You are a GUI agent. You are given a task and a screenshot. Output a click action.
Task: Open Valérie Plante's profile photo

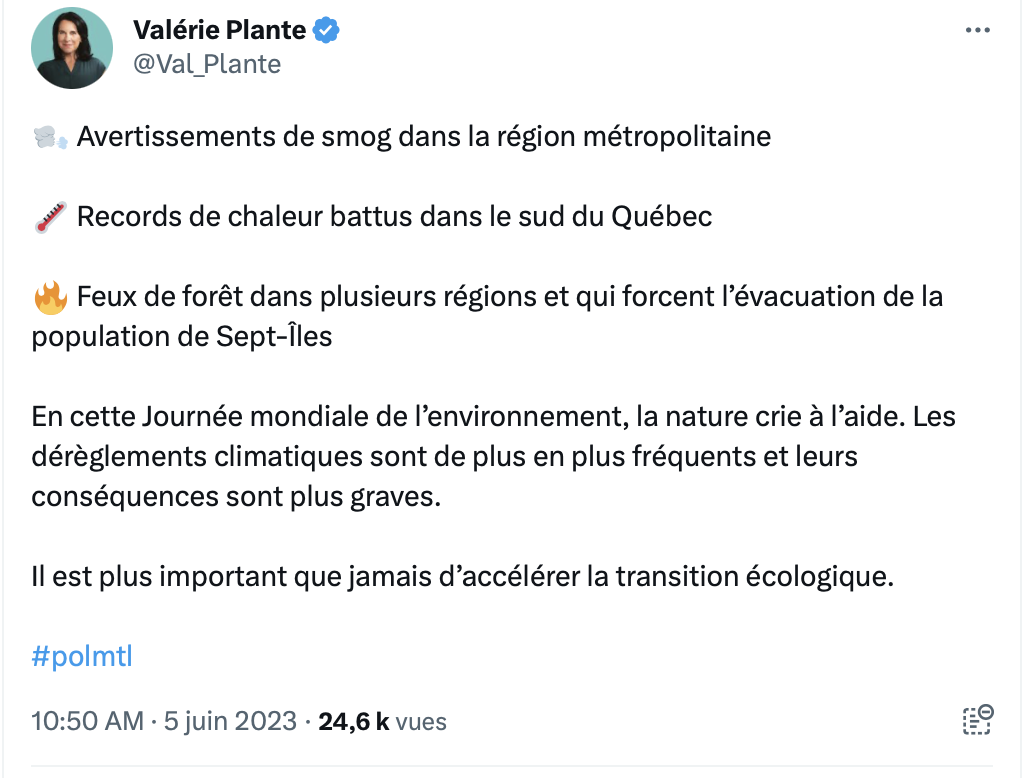click(72, 48)
